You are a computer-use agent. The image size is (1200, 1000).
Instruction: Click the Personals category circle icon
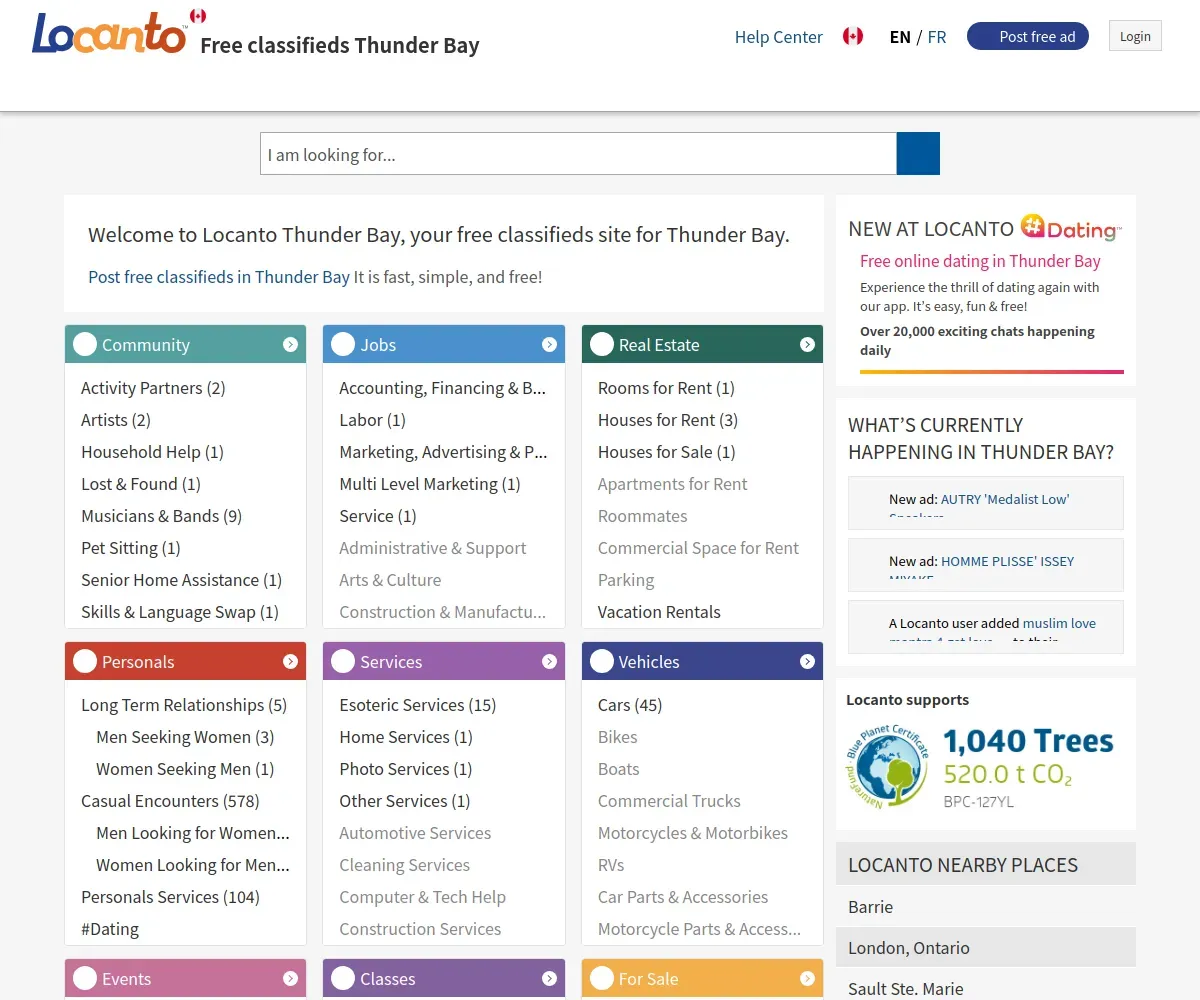85,661
